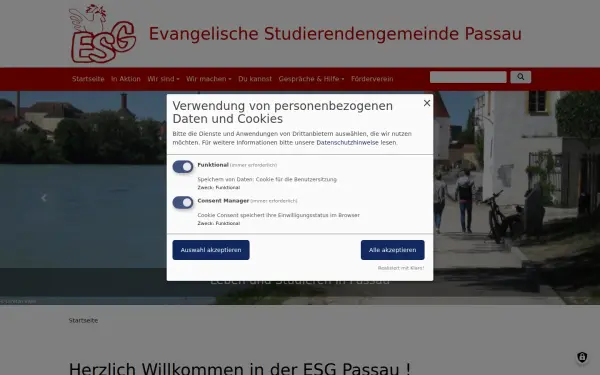
Task: Open the In Aktion menu item
Action: tap(126, 79)
